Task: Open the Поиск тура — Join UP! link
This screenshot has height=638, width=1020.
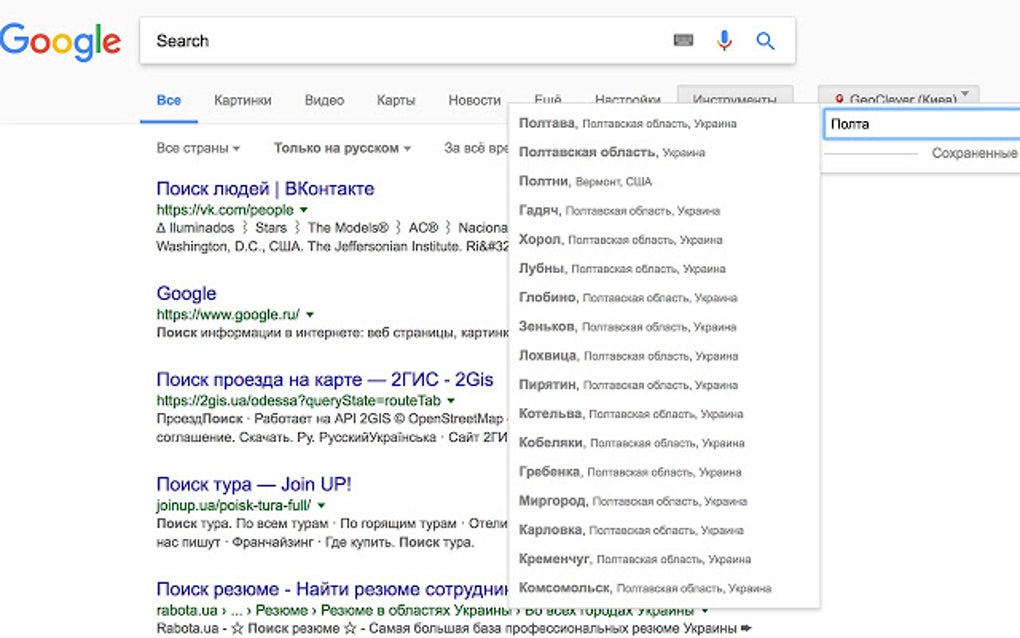Action: (x=254, y=484)
